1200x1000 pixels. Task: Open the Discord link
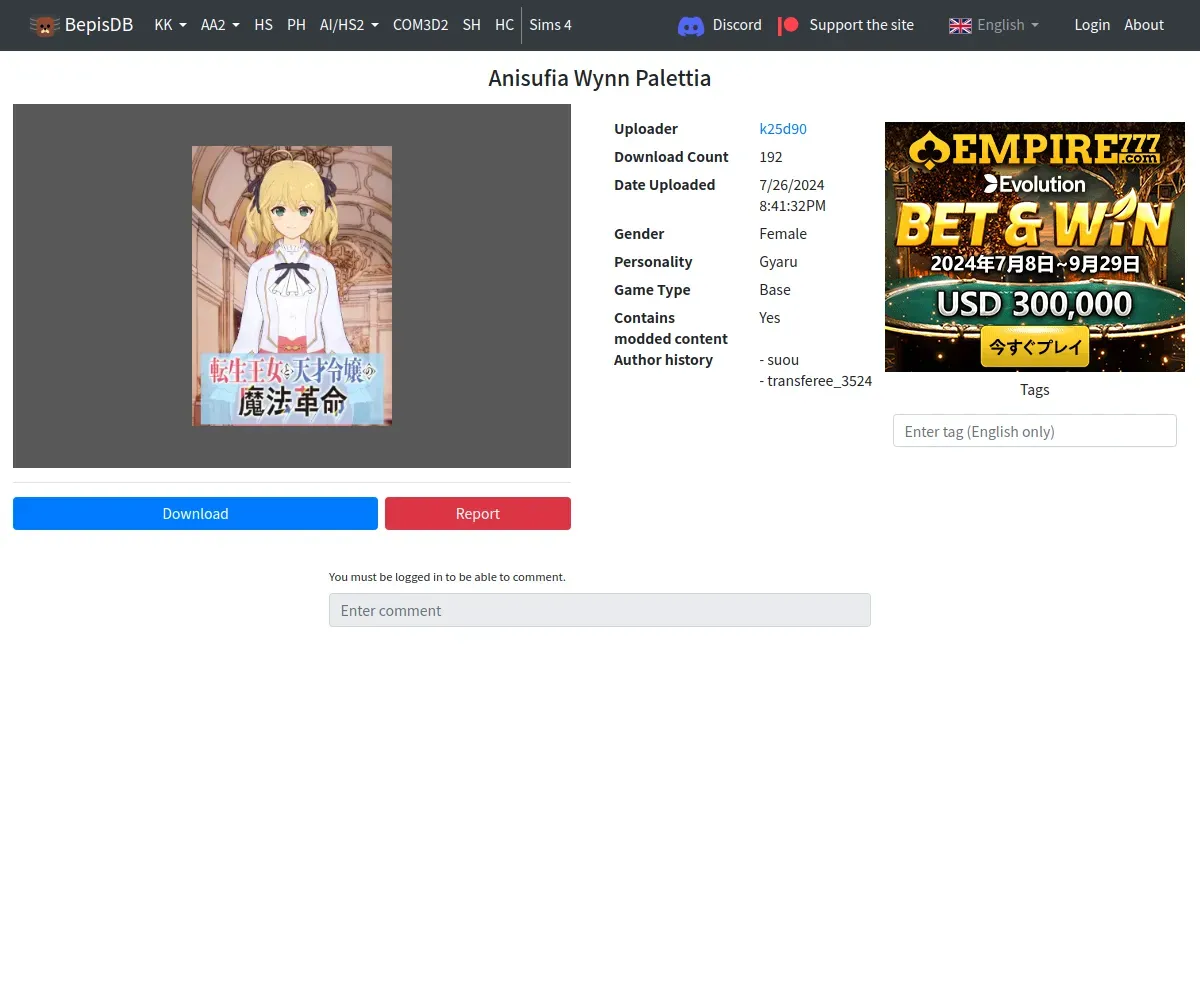737,25
